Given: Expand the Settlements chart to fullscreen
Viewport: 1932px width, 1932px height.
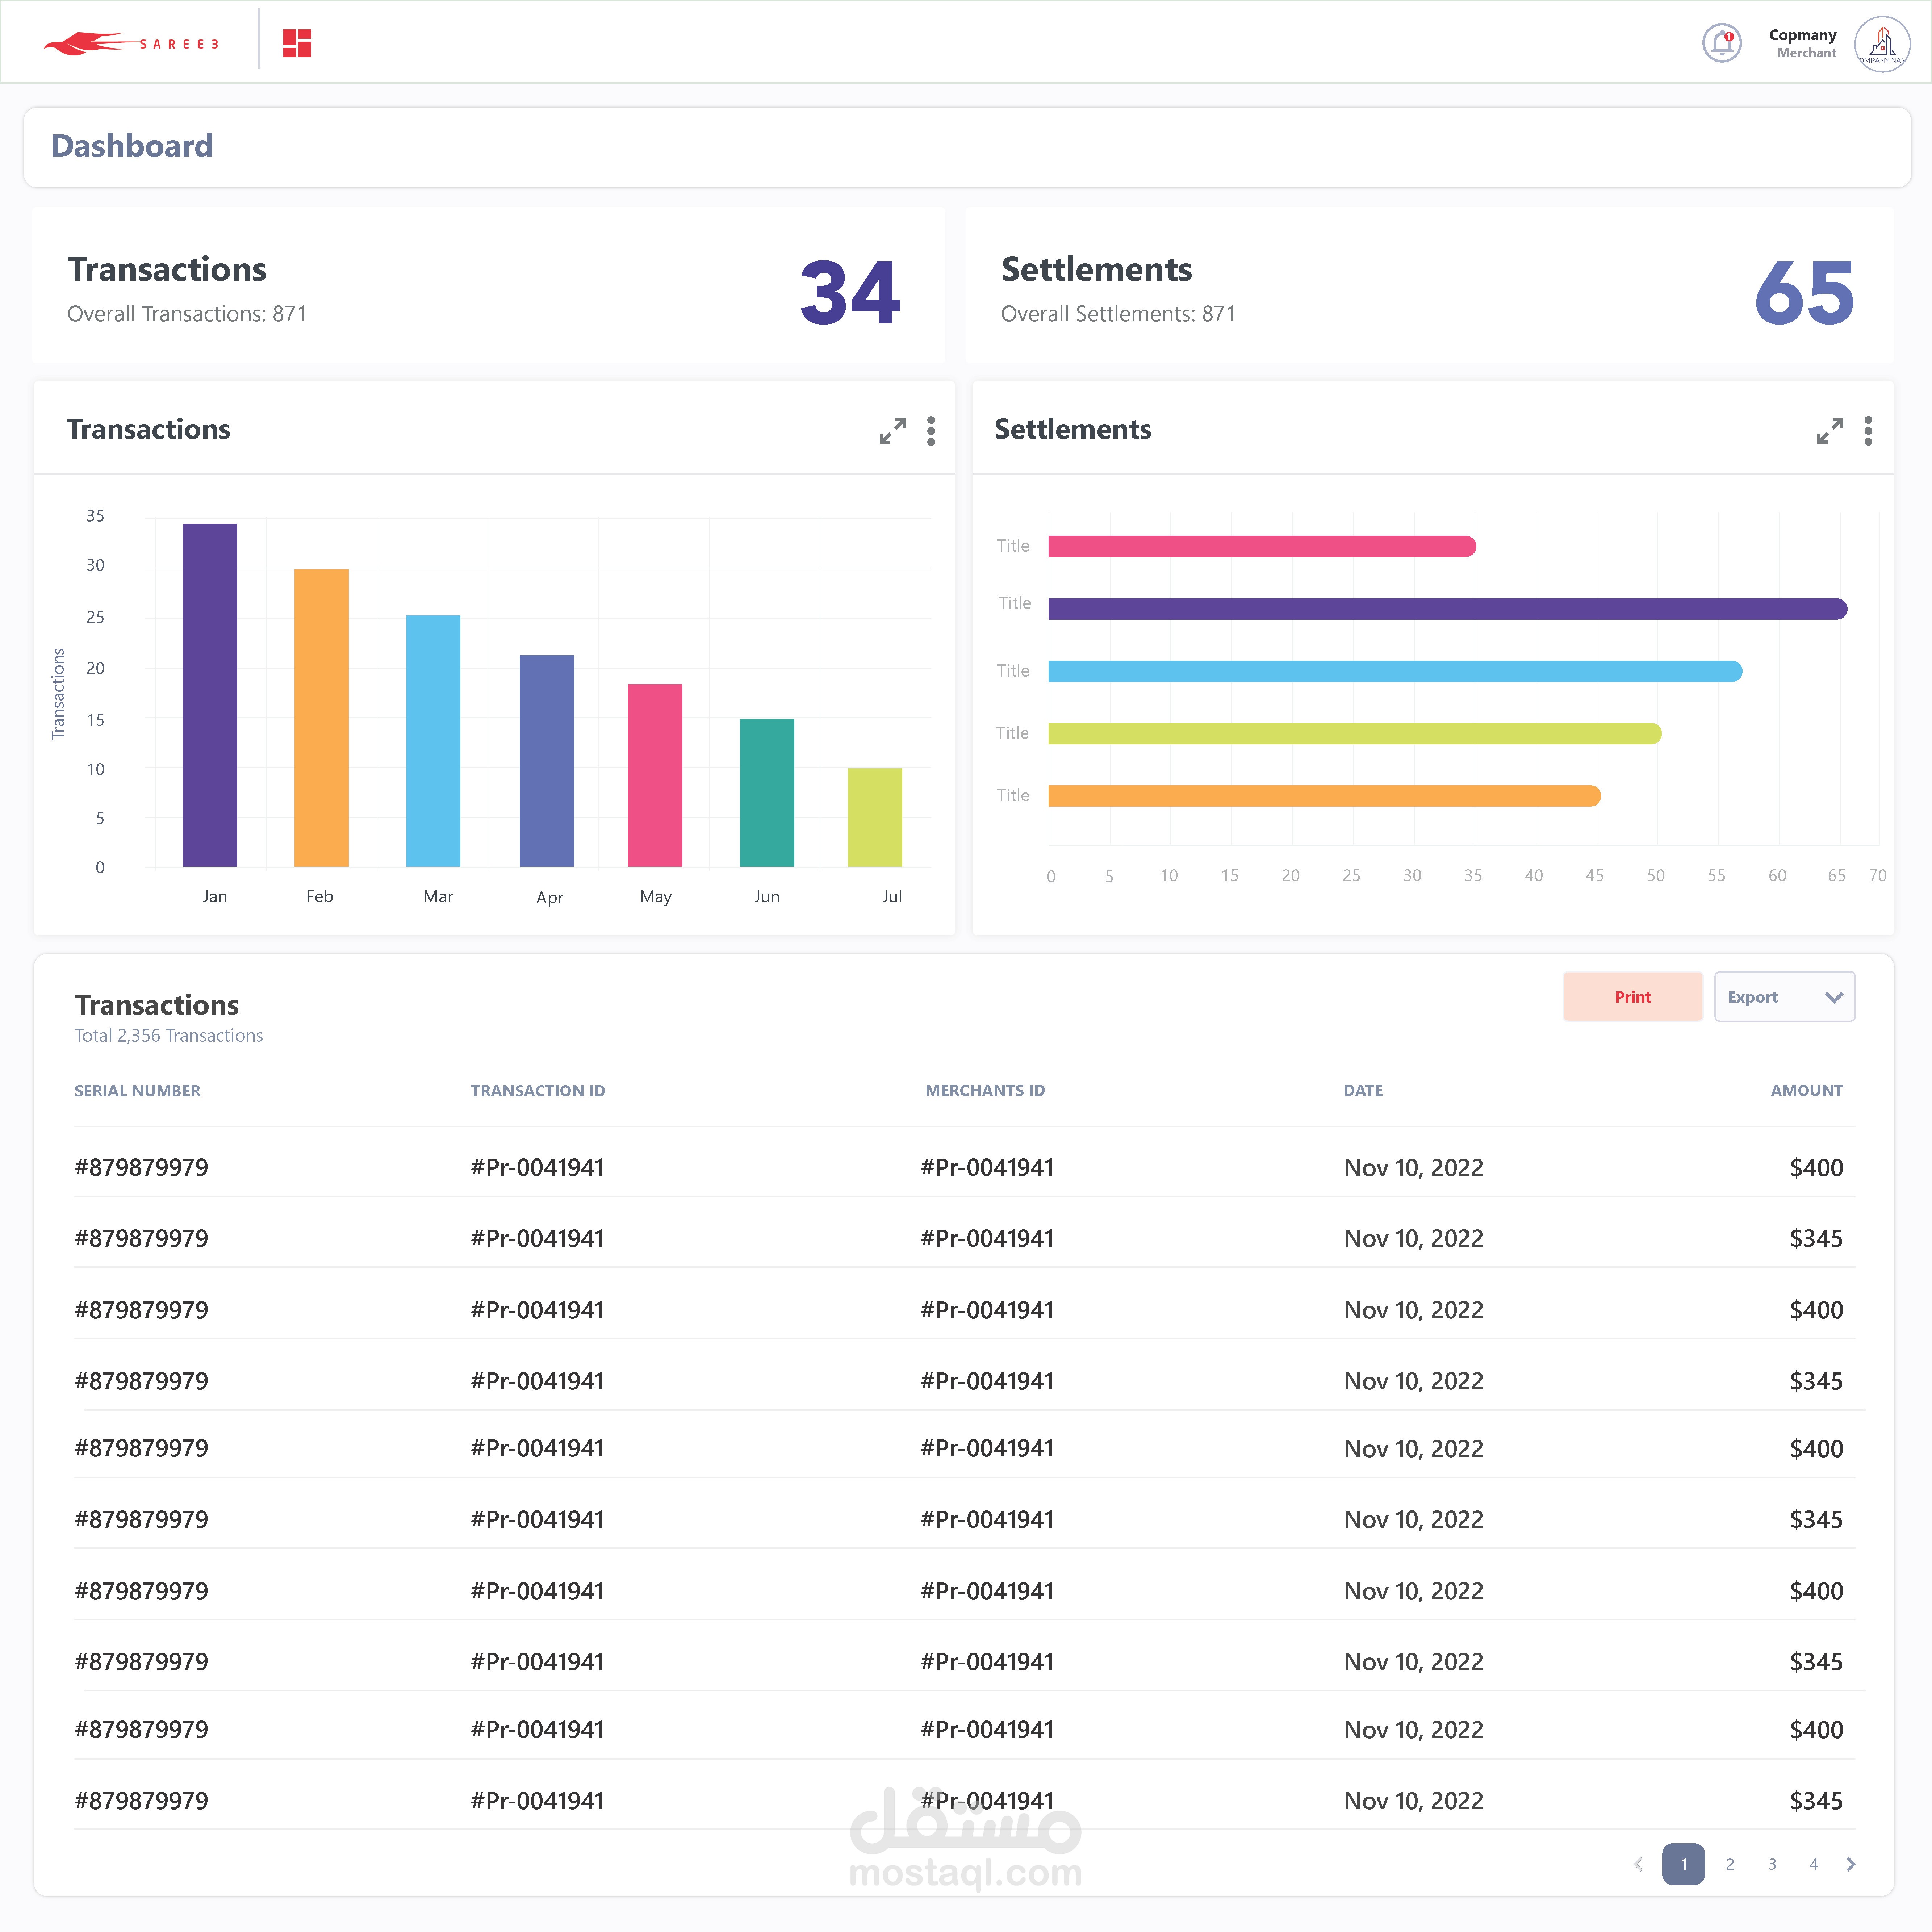Looking at the screenshot, I should coord(1829,431).
